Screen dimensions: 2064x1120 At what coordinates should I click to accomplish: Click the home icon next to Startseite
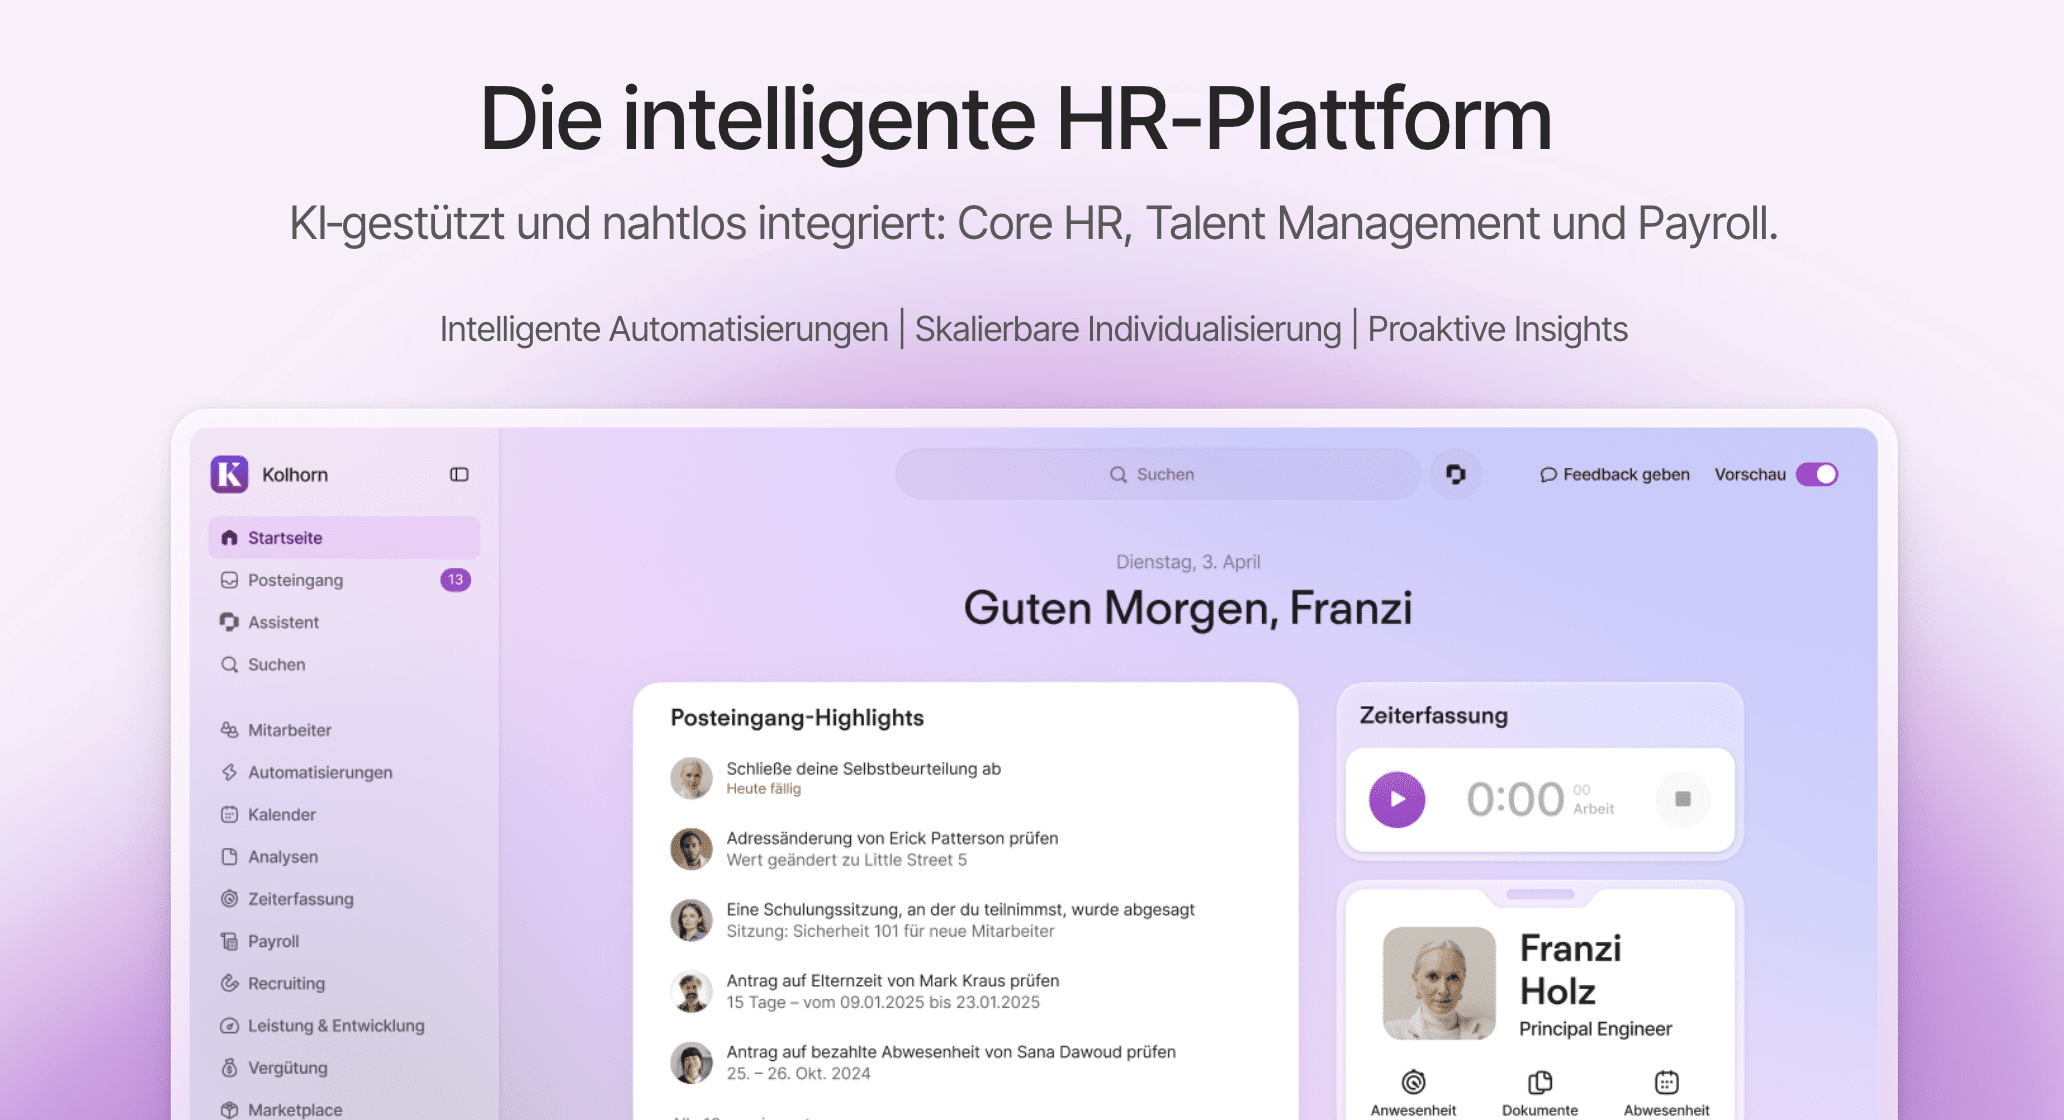[x=229, y=538]
